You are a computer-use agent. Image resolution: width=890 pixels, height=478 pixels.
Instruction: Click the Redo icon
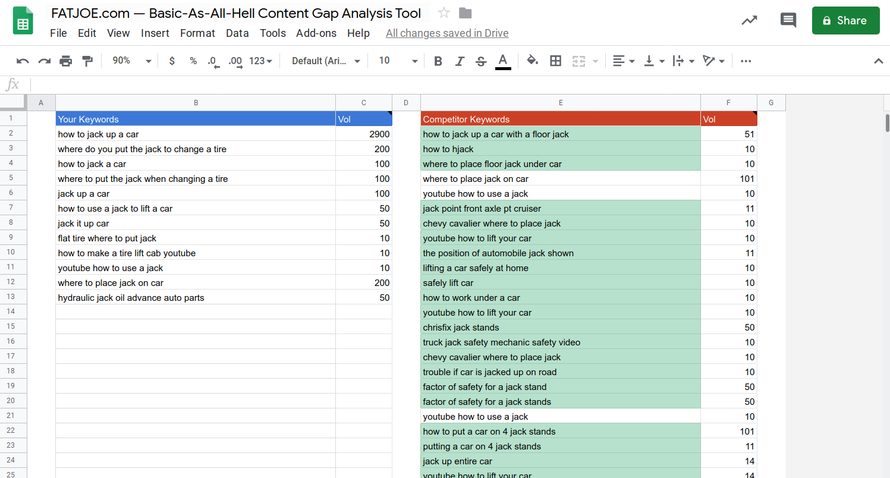click(x=44, y=61)
